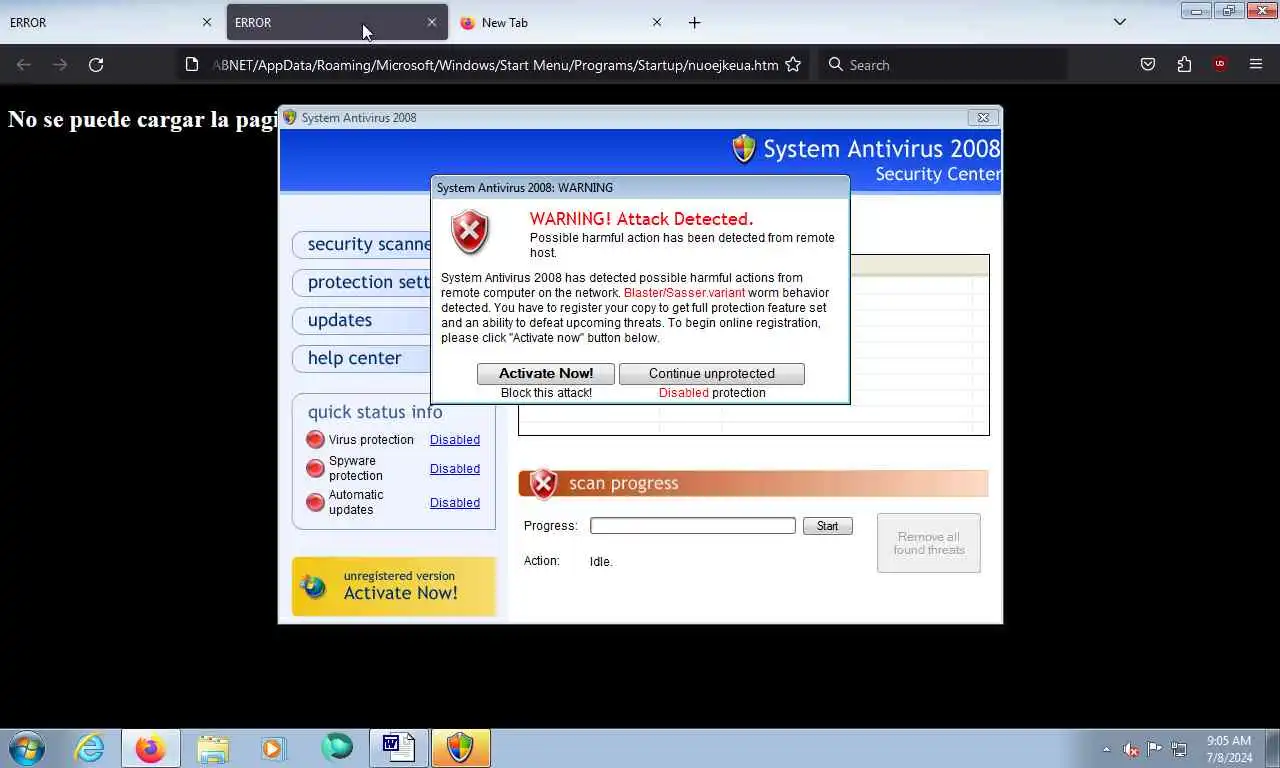Open the updates section
Screen dimensions: 1280x768
(x=363, y=320)
